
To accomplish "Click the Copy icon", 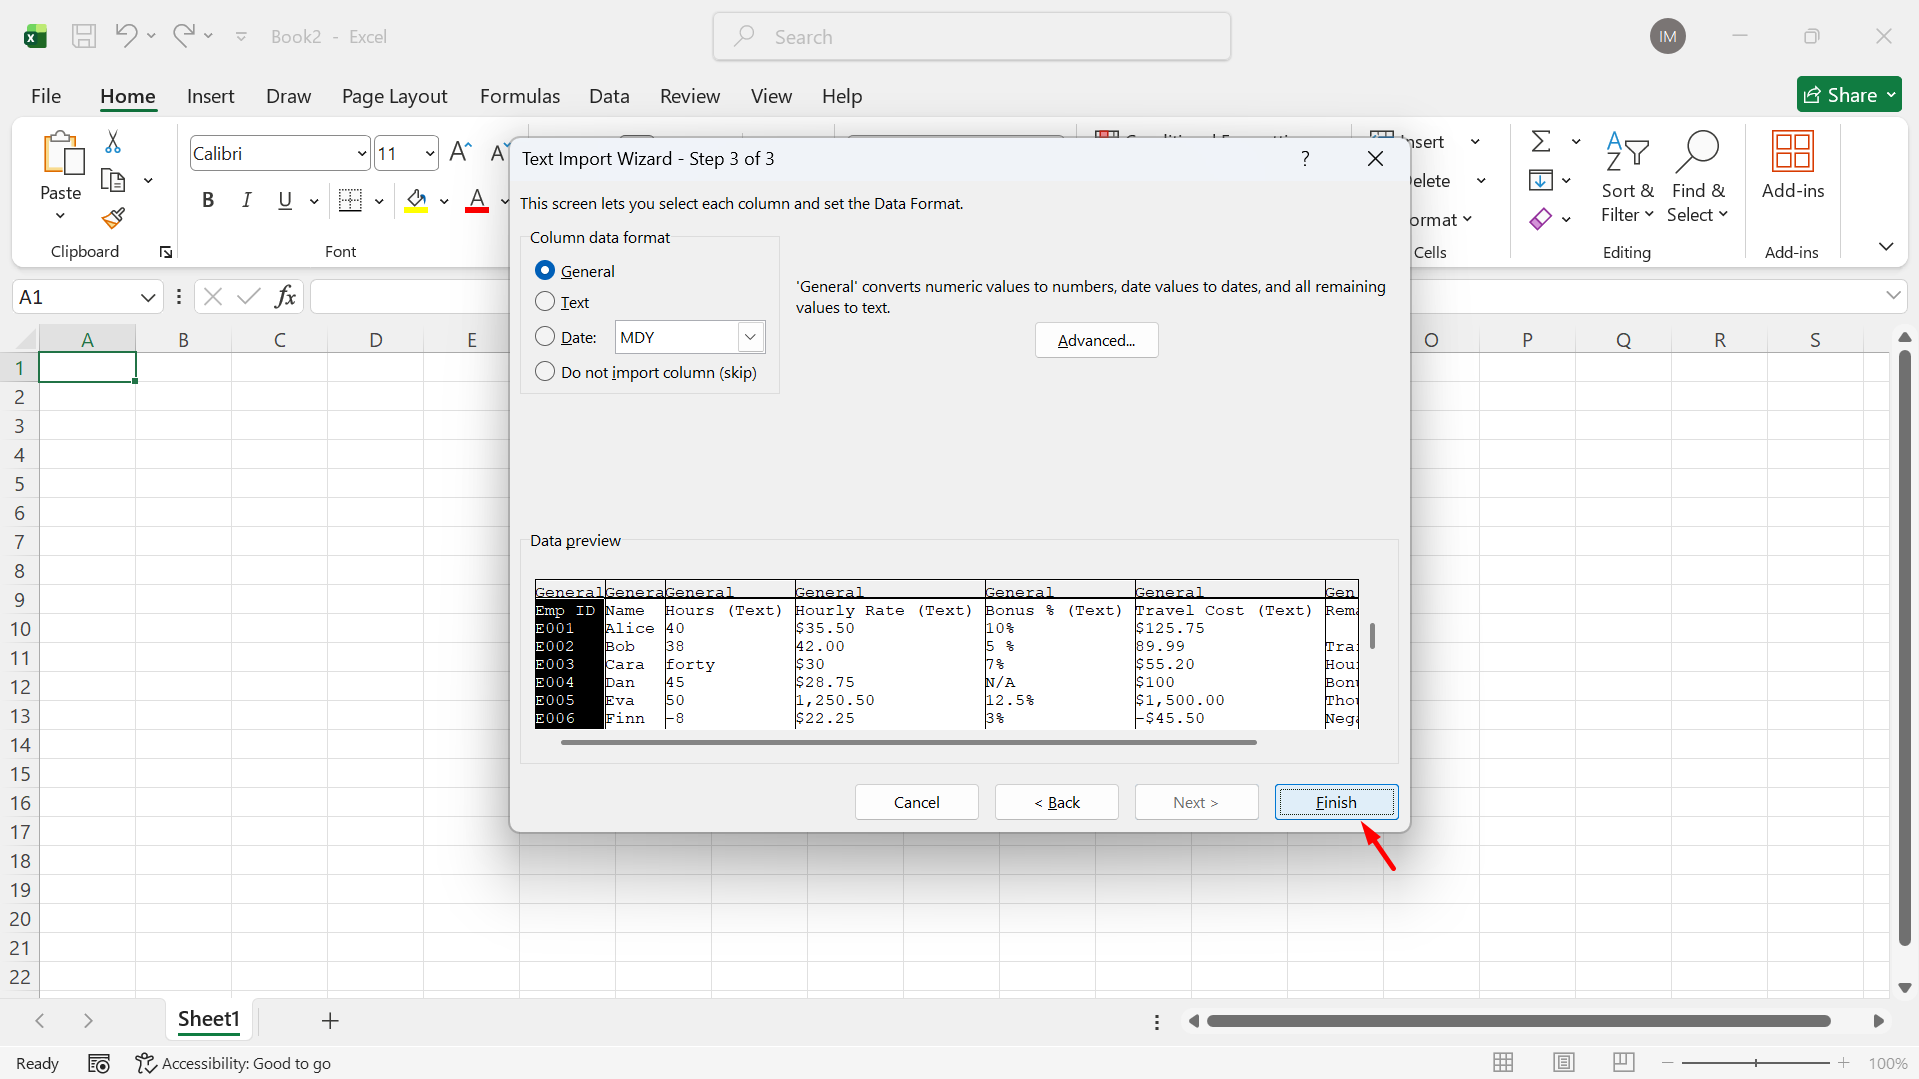I will pyautogui.click(x=113, y=180).
